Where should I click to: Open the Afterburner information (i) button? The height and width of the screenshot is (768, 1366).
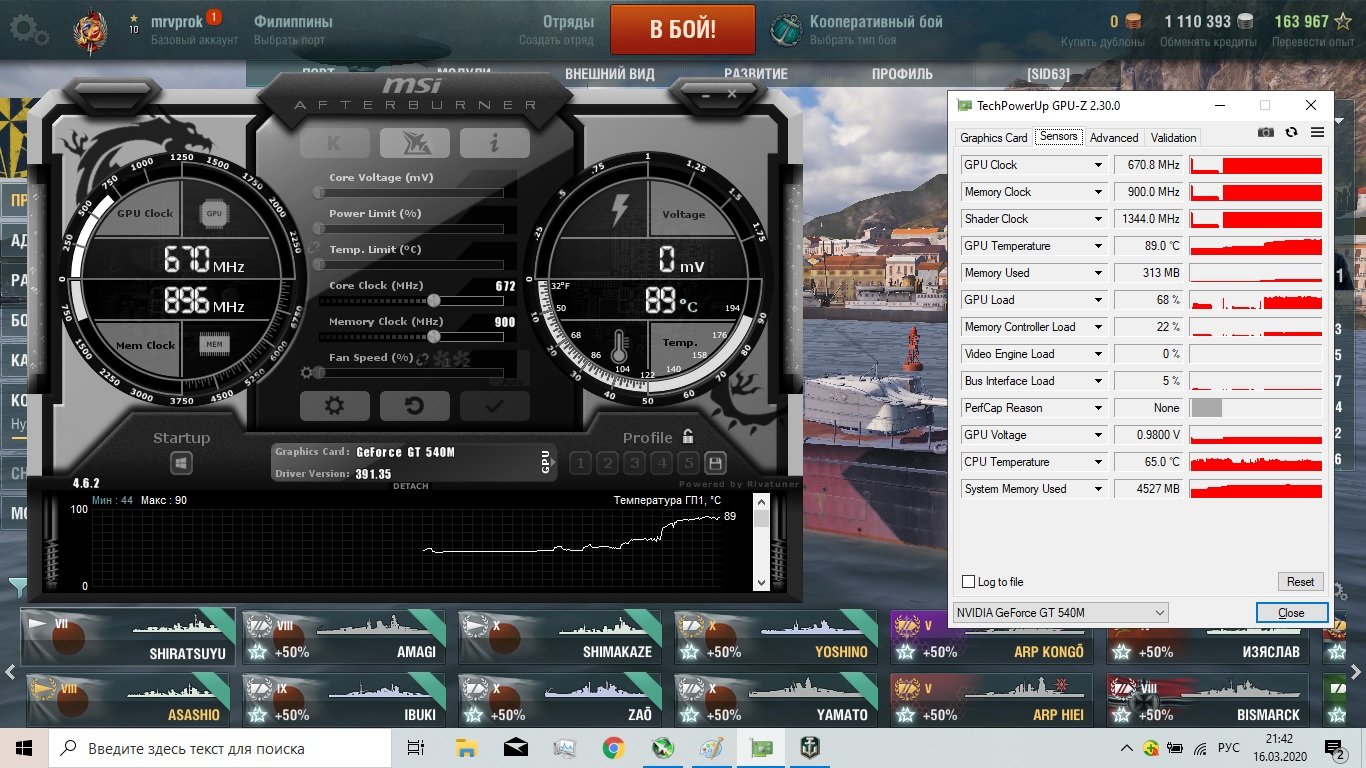[494, 143]
